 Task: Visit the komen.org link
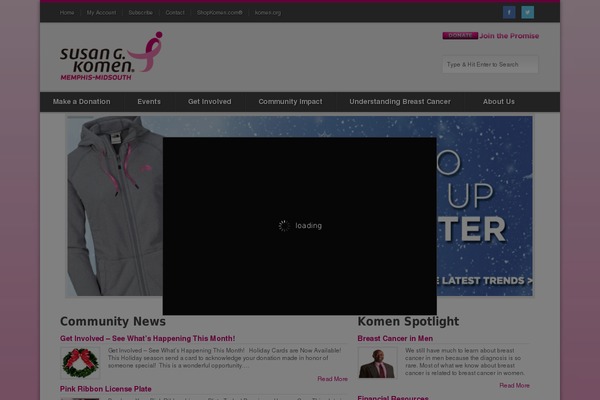(x=268, y=13)
